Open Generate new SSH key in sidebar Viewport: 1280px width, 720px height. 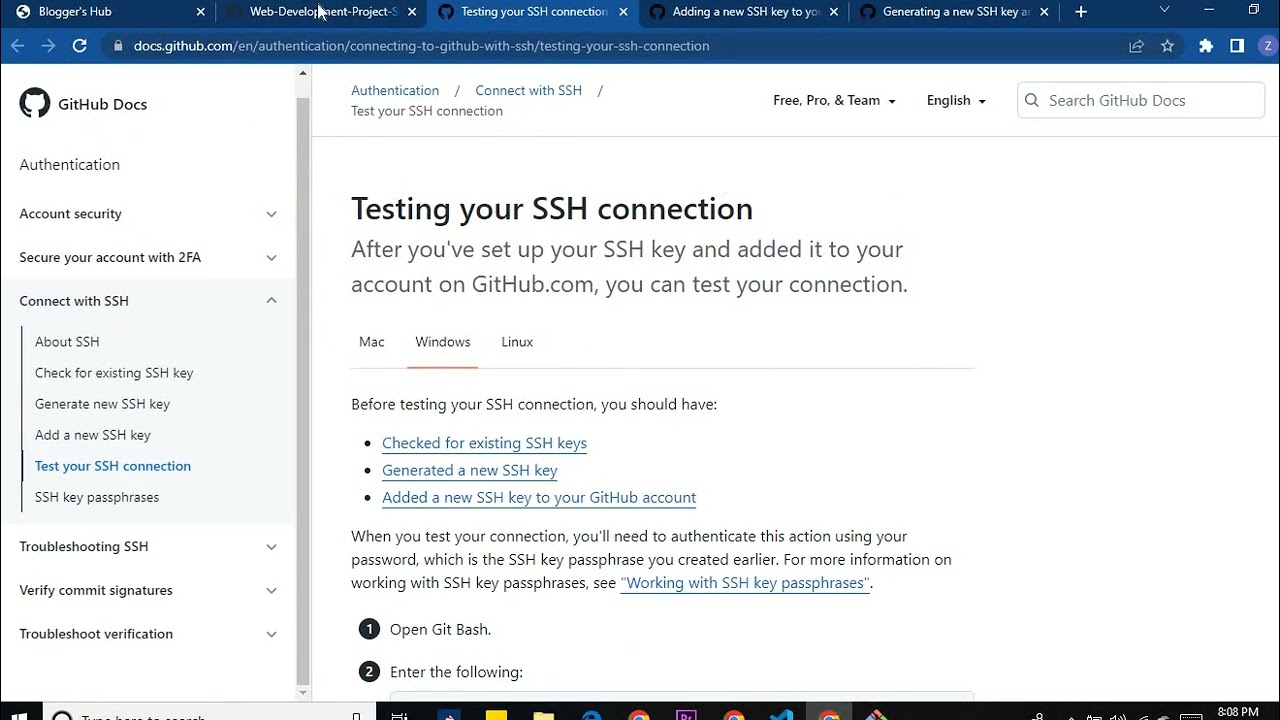pyautogui.click(x=102, y=404)
